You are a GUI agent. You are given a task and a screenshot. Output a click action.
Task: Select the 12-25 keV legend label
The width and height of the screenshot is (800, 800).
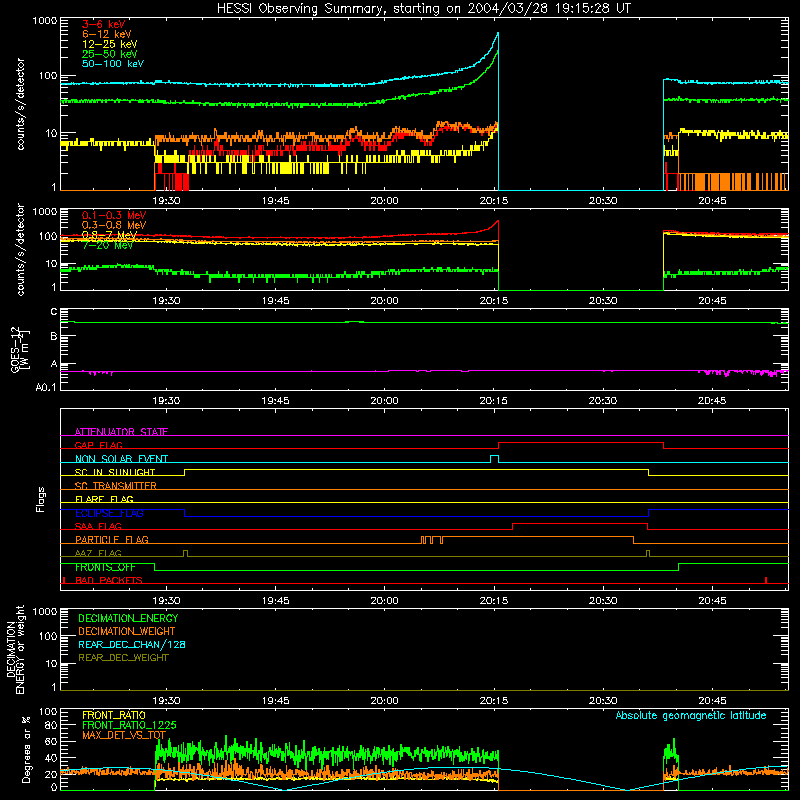pos(110,44)
